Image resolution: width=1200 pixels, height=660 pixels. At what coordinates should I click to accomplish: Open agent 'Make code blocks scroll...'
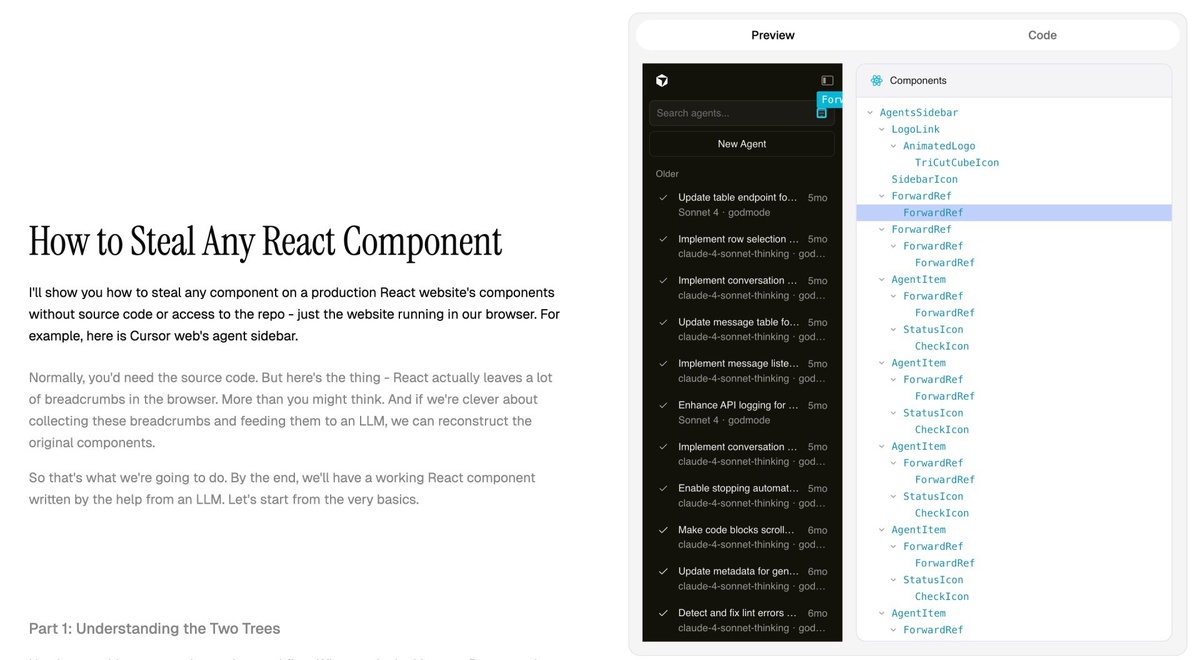tap(742, 537)
